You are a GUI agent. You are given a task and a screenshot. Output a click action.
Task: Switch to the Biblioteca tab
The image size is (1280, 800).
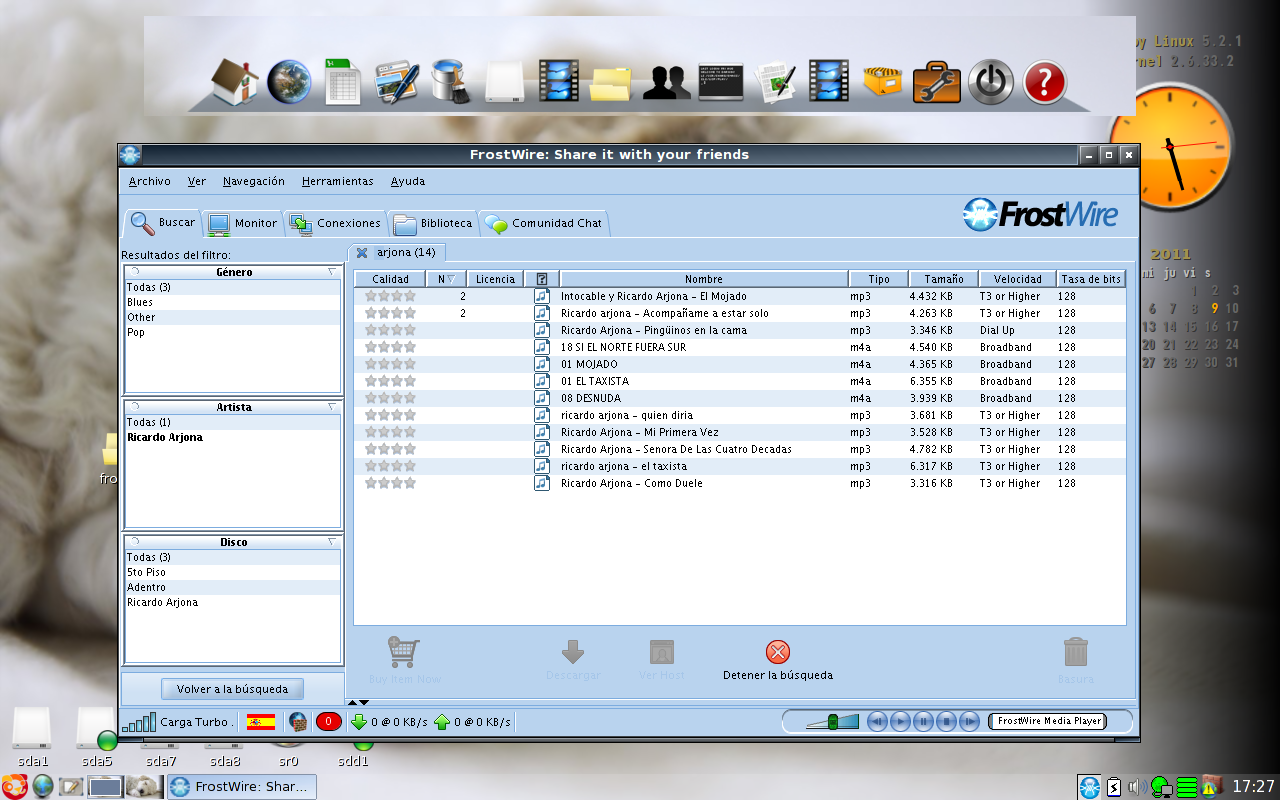433,223
